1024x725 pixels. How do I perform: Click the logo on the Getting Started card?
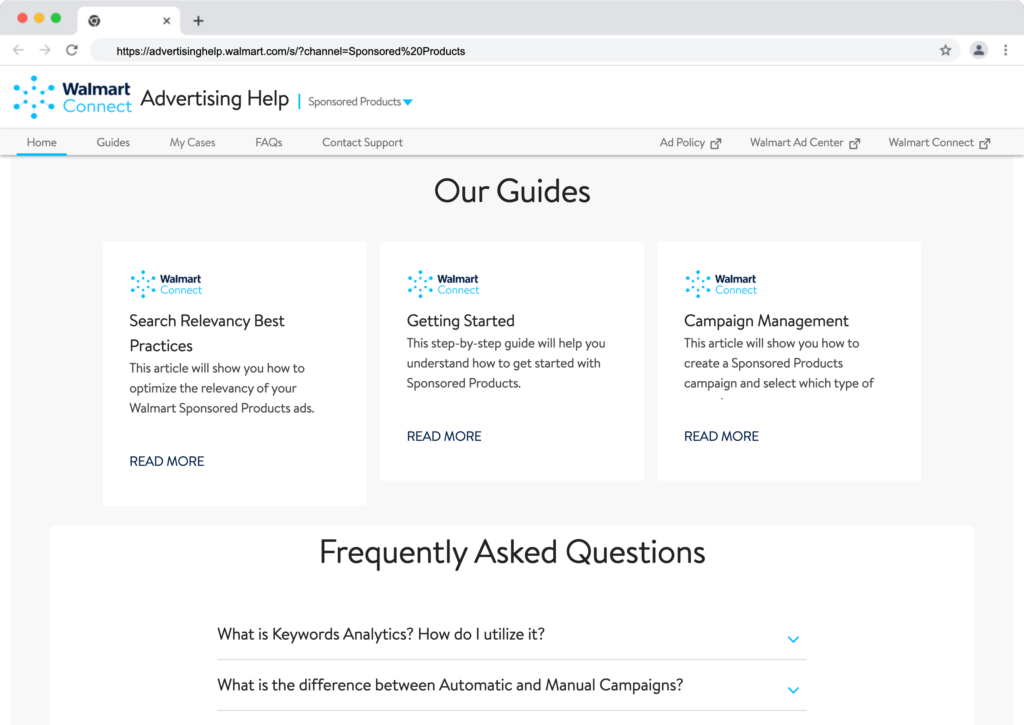point(443,284)
